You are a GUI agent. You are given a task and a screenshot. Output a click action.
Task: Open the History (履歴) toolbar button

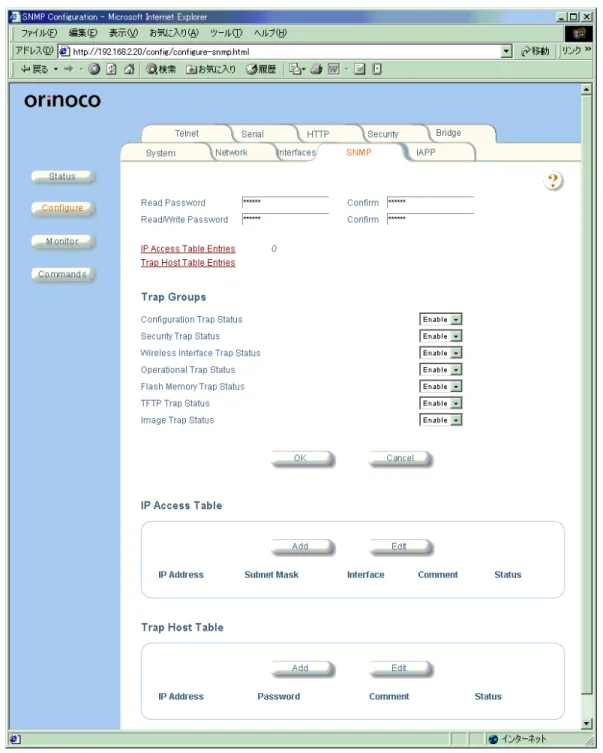(261, 69)
